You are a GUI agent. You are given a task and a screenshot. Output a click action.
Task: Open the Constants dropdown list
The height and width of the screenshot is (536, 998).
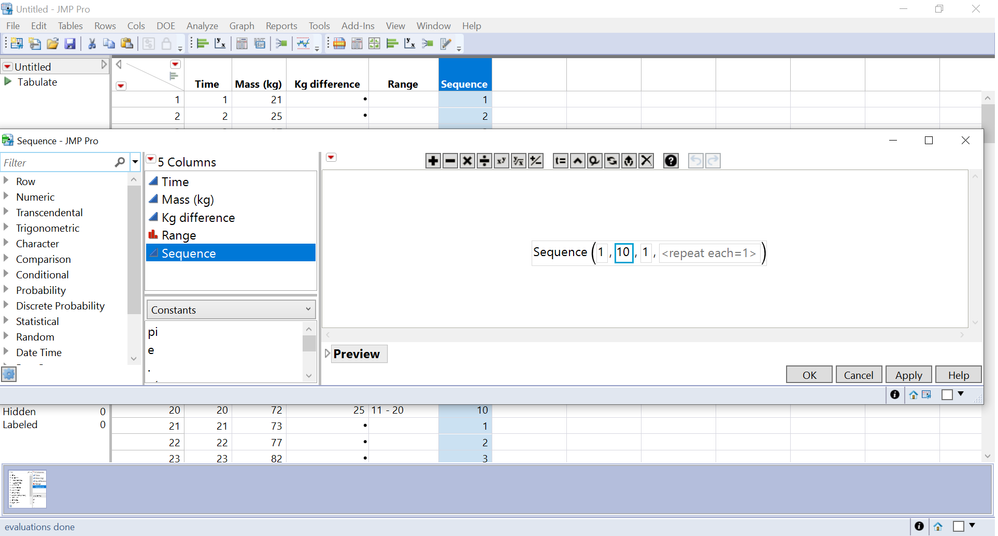click(x=231, y=310)
